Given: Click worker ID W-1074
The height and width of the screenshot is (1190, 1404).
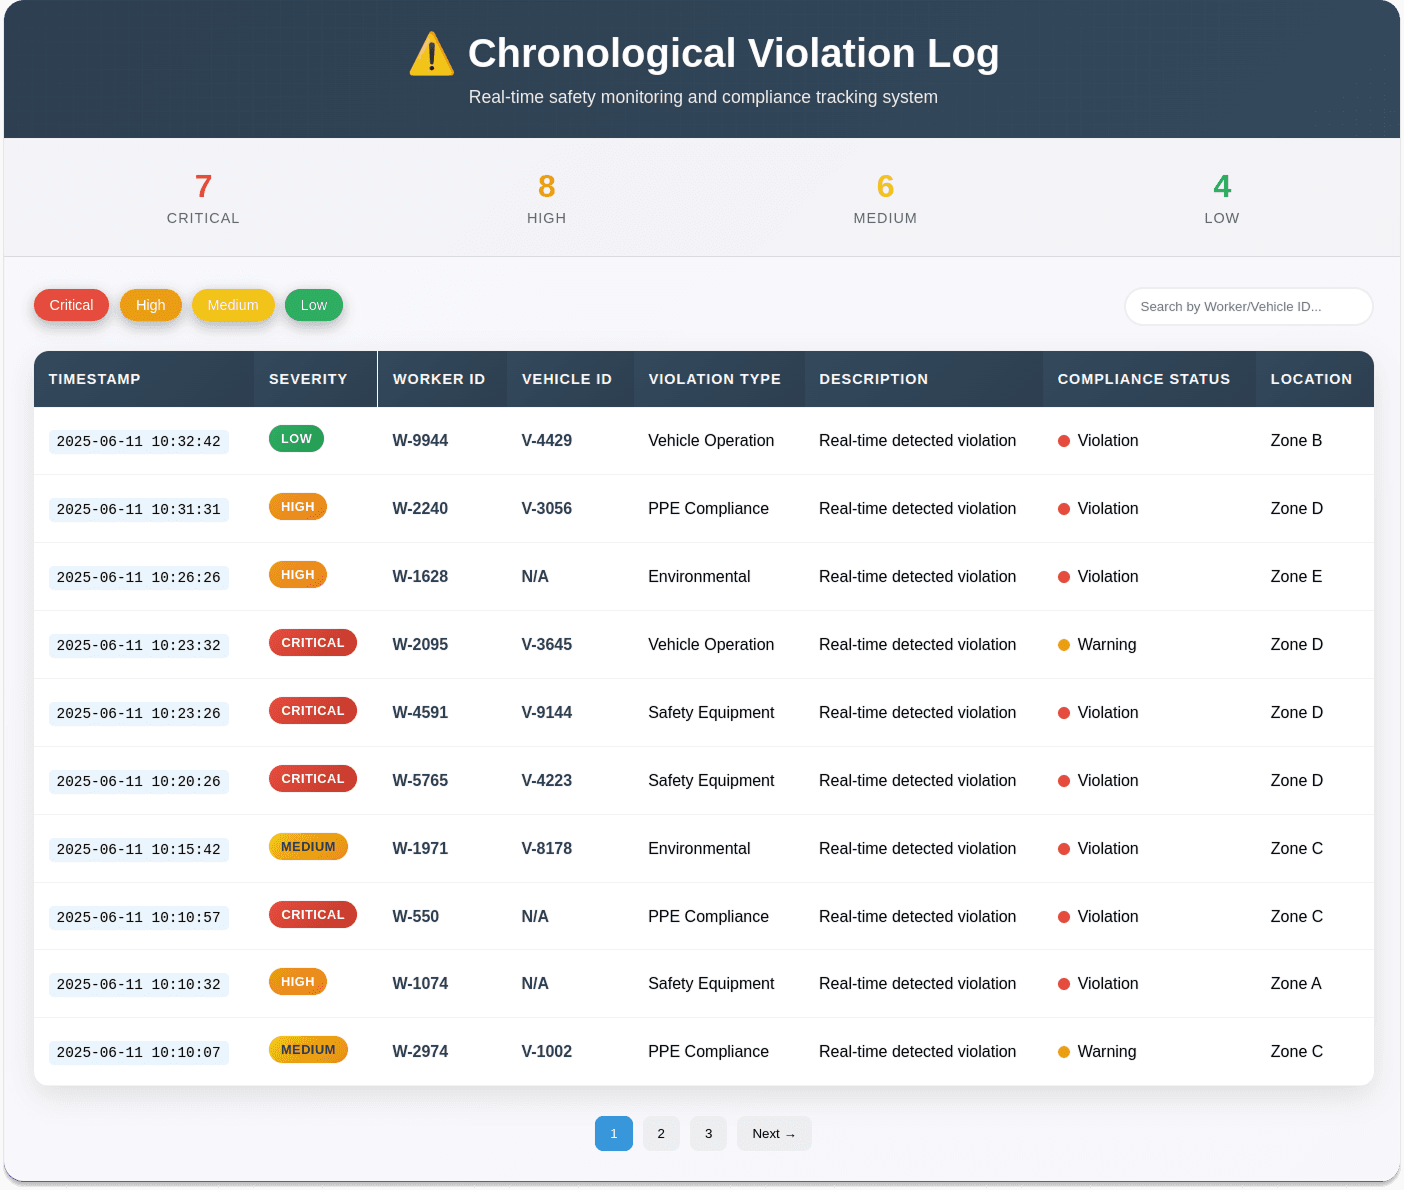Looking at the screenshot, I should pyautogui.click(x=420, y=984).
